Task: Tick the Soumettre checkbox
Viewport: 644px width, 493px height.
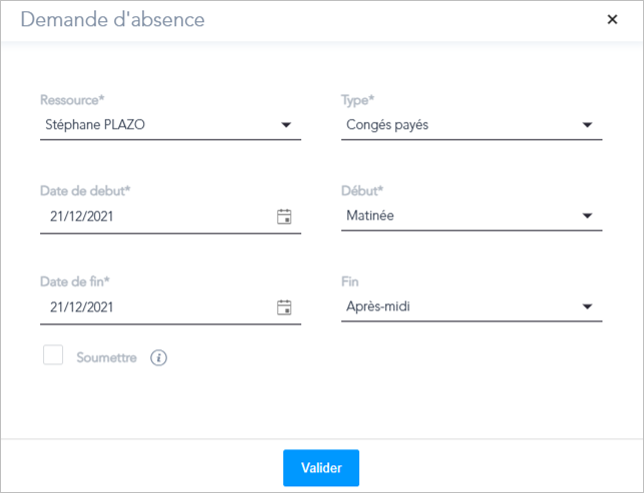Action: click(53, 355)
